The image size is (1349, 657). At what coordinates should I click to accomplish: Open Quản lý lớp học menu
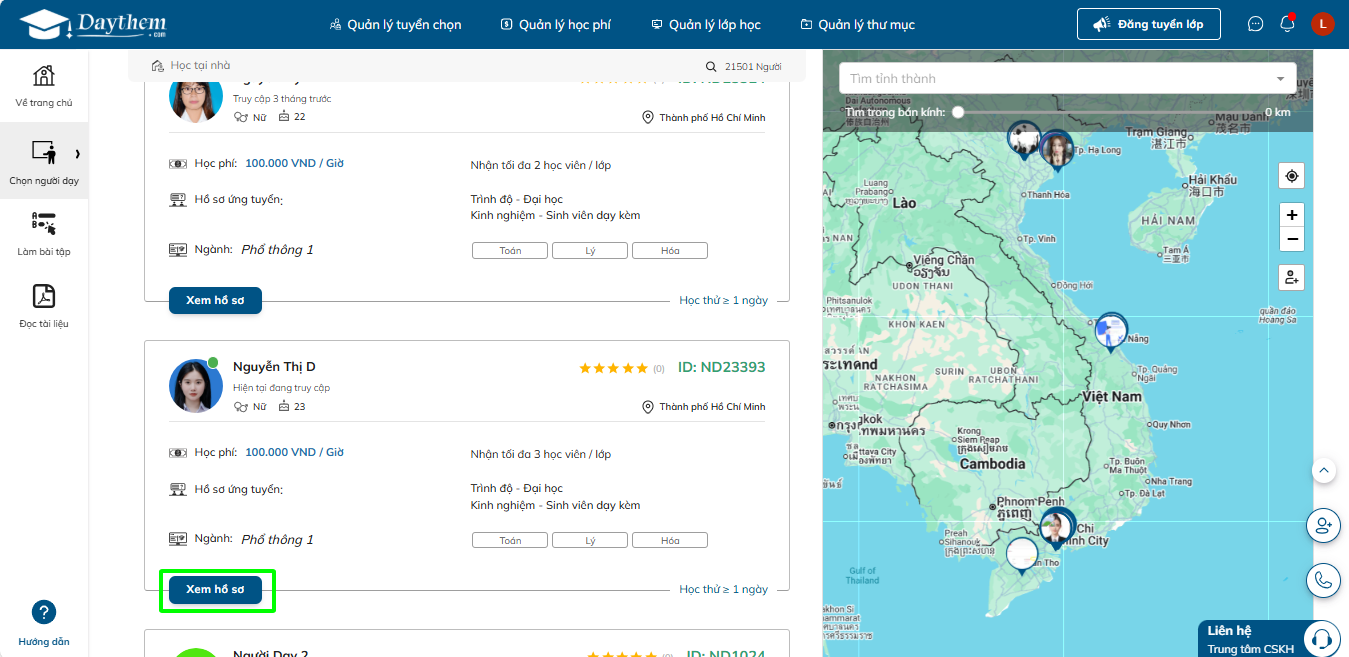[705, 24]
